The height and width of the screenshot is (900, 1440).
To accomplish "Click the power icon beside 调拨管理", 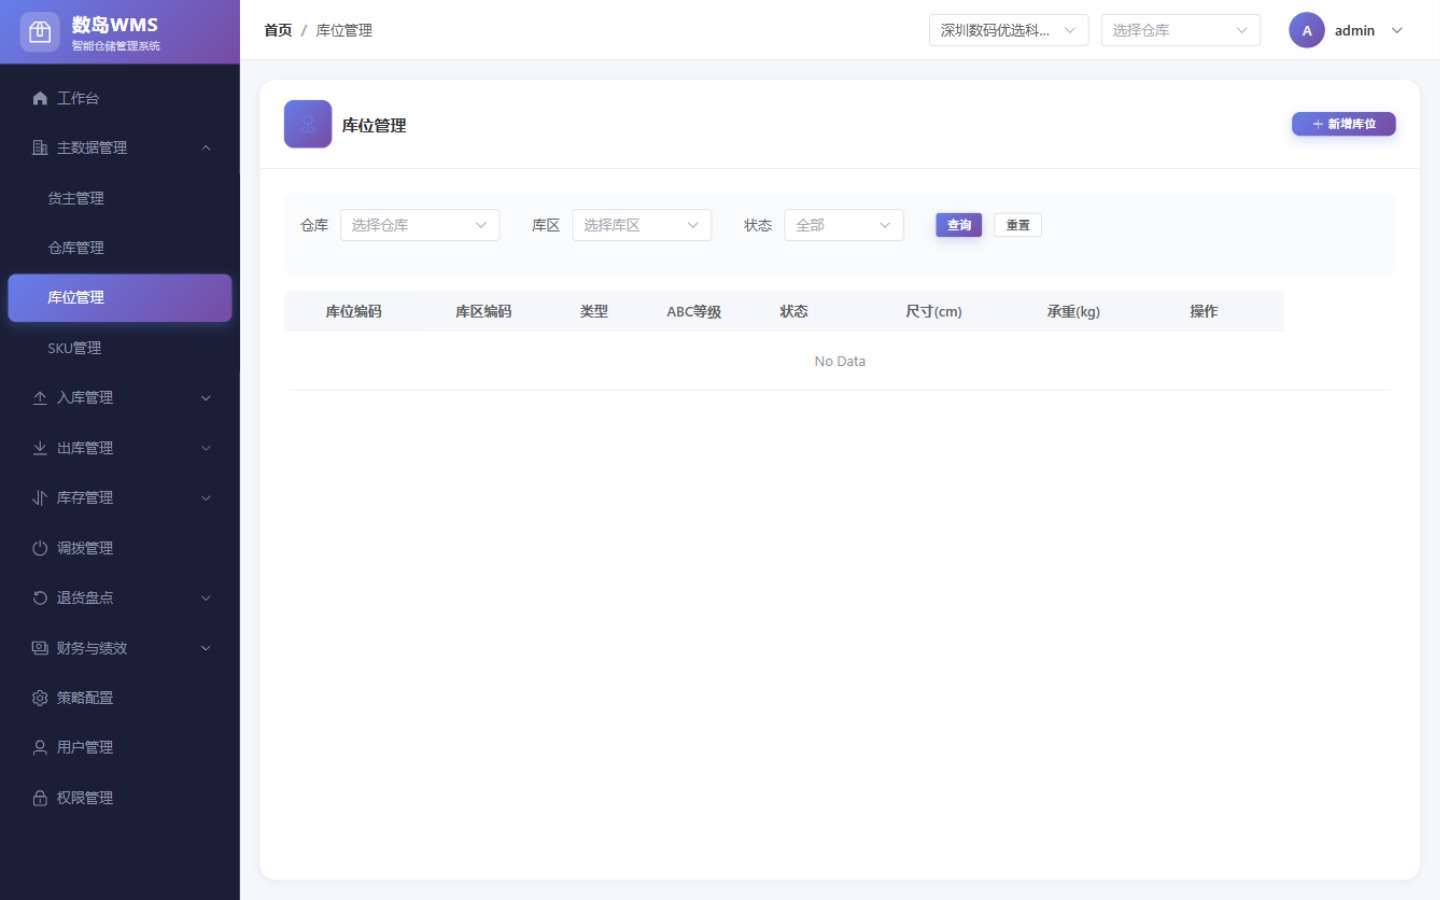I will point(40,548).
